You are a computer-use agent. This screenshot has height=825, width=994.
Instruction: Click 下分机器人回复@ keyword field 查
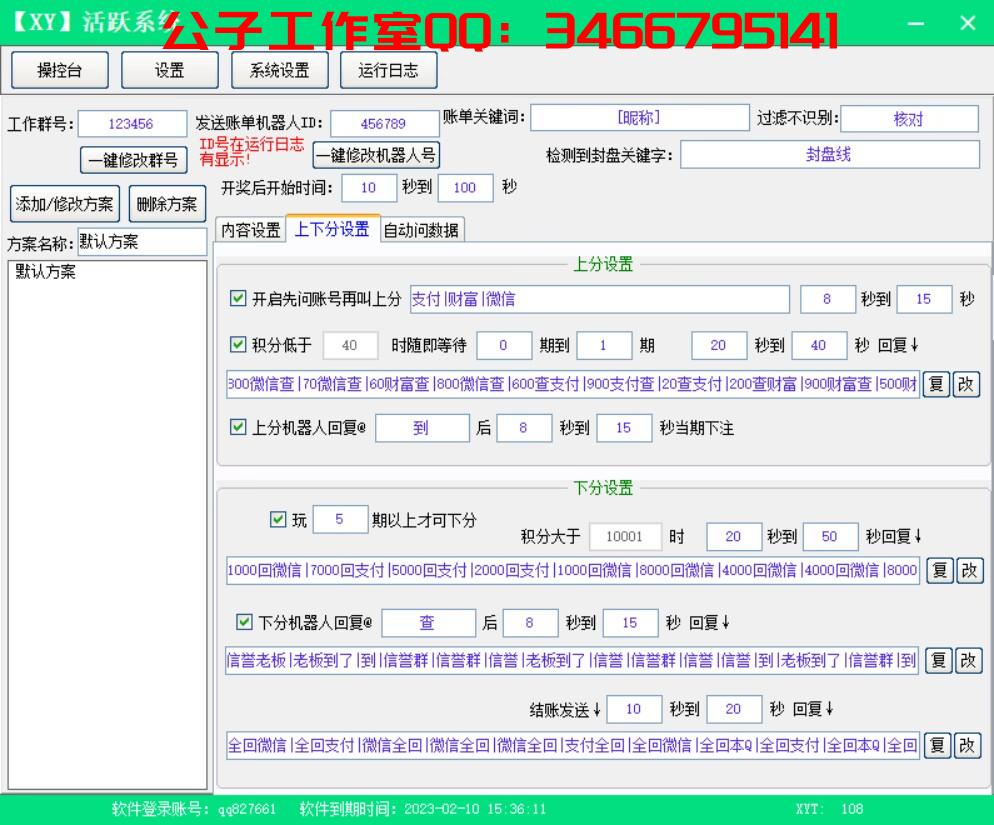coord(428,623)
